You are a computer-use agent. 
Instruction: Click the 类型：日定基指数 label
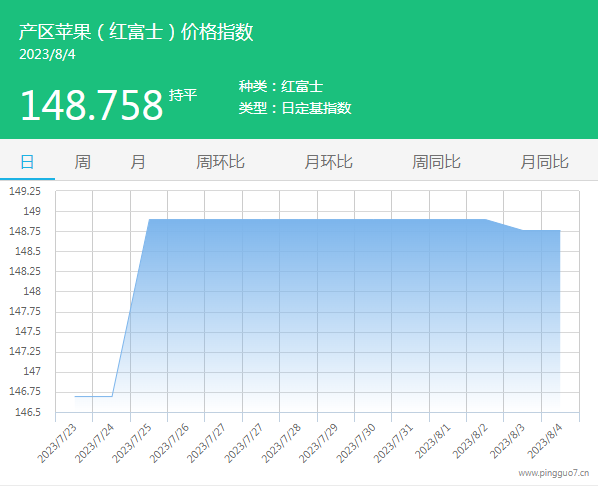tap(295, 108)
